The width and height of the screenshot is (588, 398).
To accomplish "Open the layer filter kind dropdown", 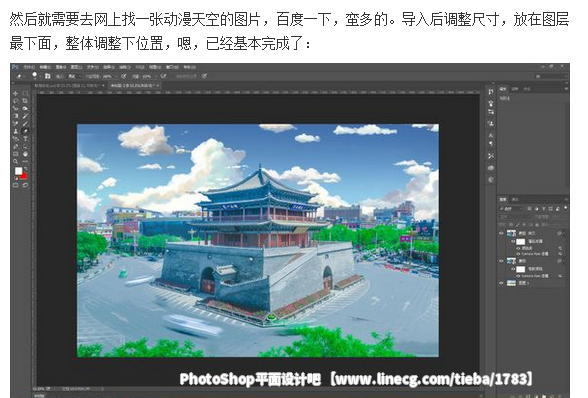I will click(511, 209).
